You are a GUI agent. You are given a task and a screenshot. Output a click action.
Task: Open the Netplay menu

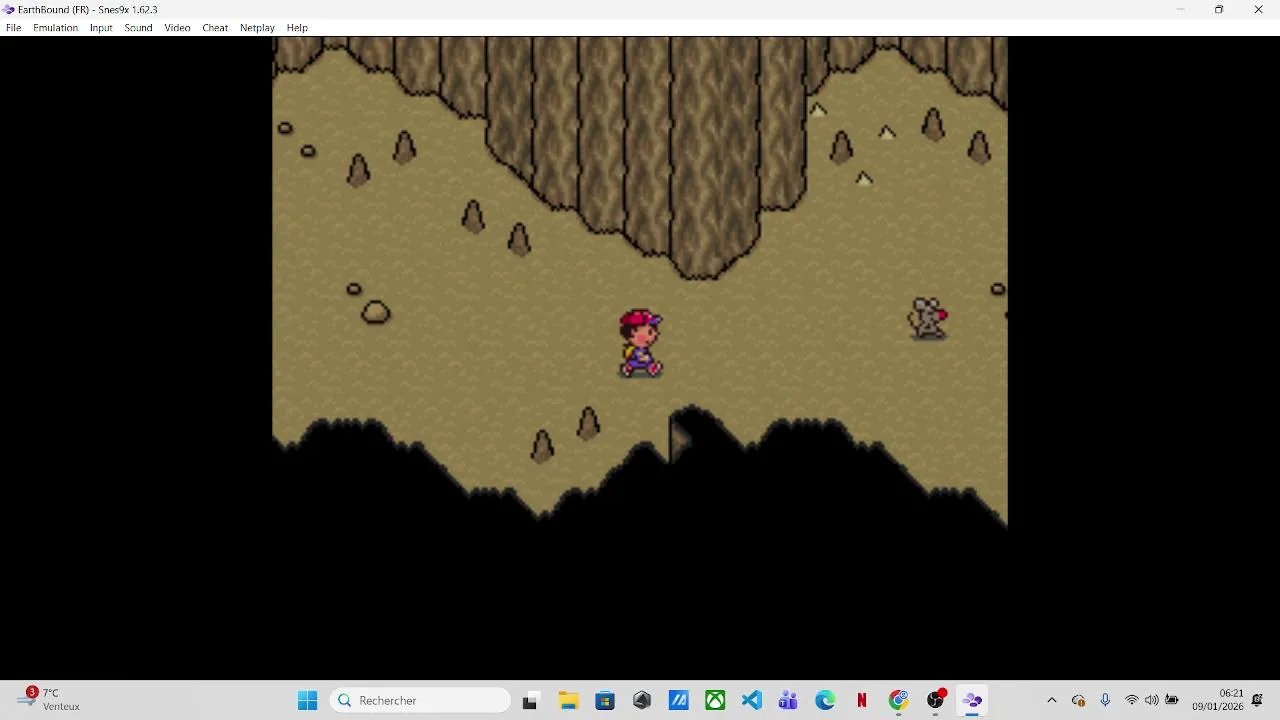pos(257,28)
